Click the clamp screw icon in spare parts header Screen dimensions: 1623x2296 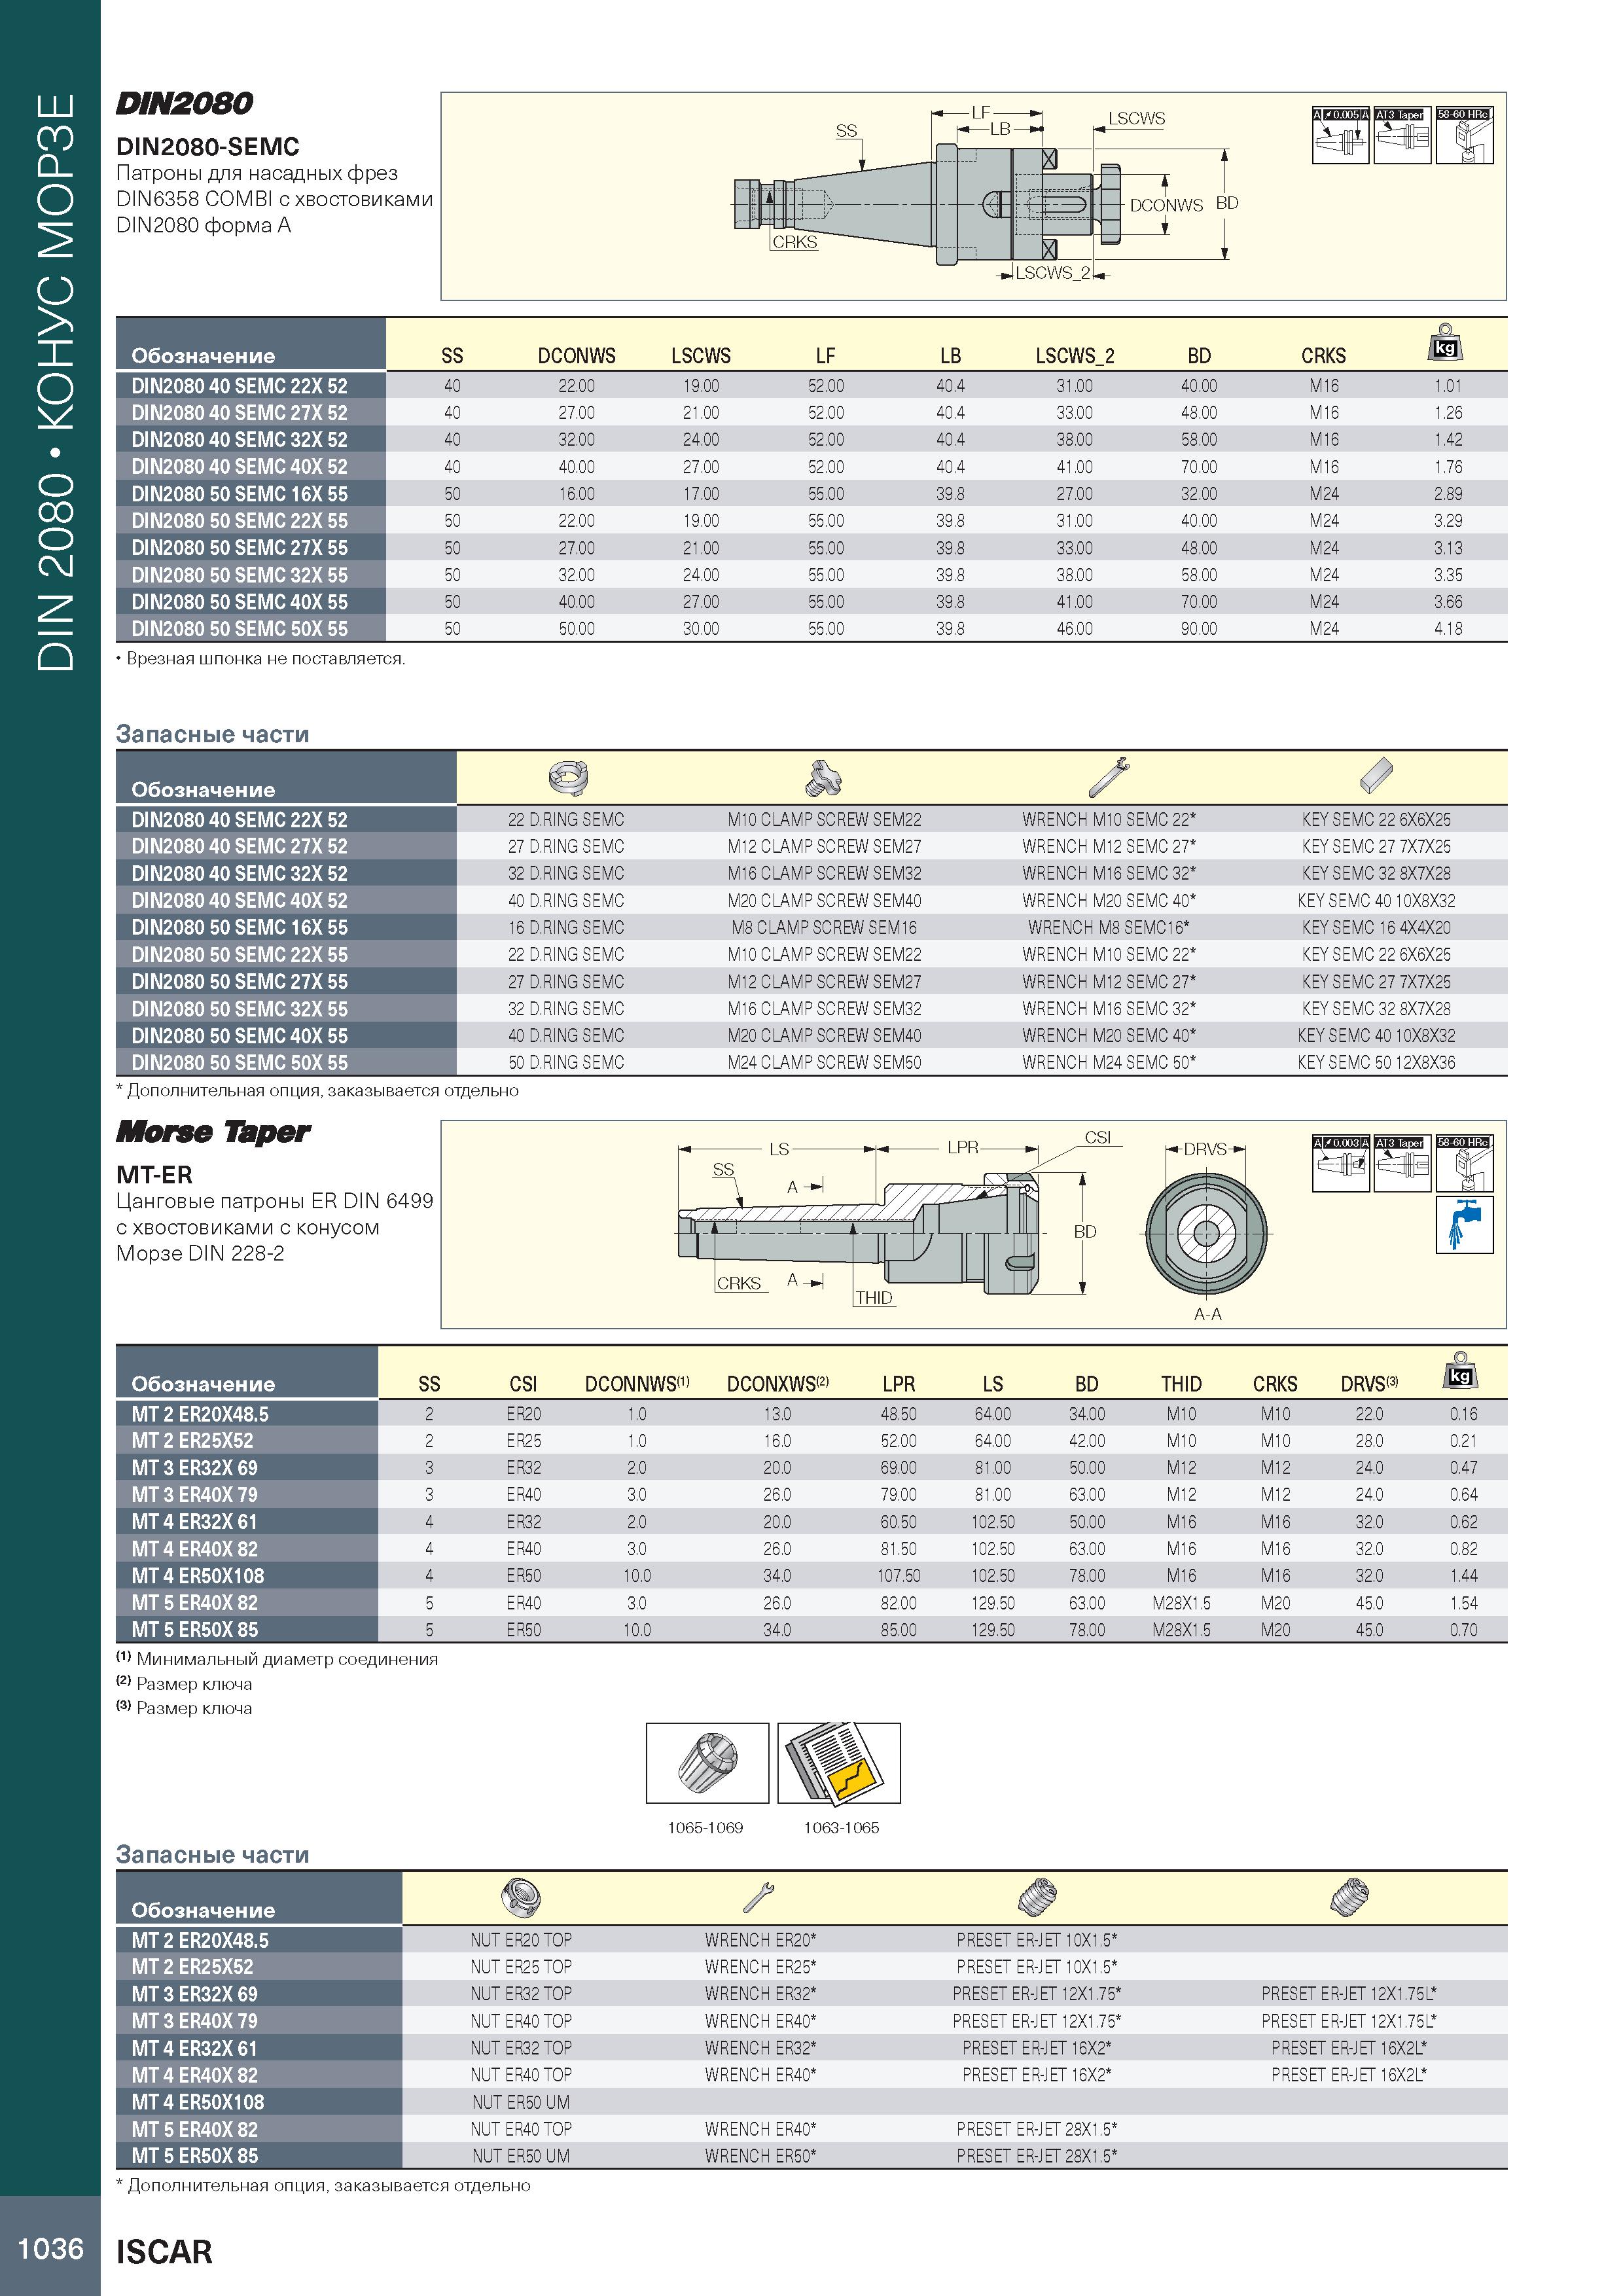pyautogui.click(x=824, y=777)
